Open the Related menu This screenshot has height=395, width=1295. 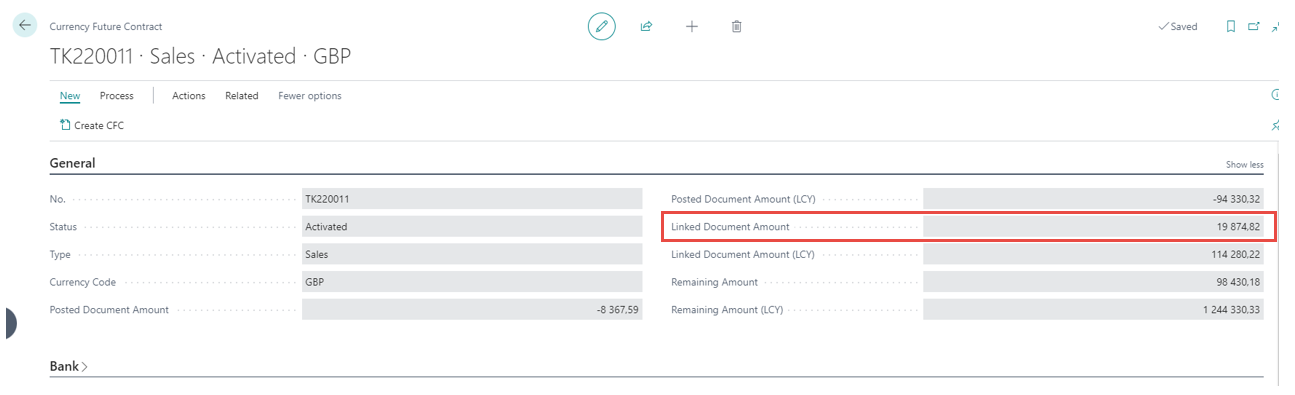(242, 96)
